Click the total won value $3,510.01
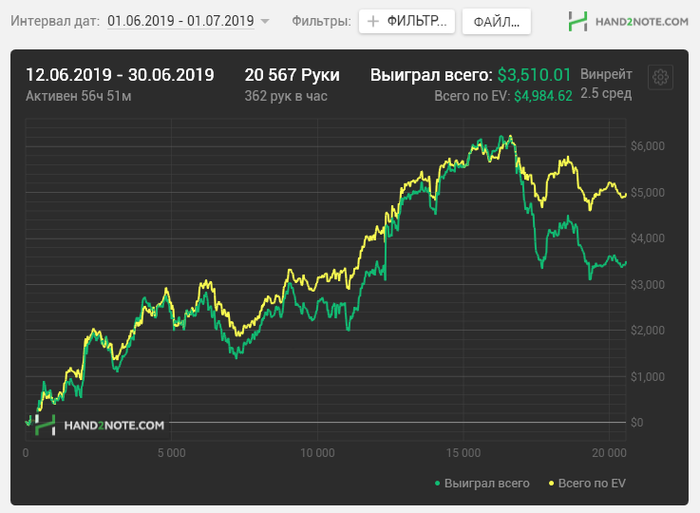 click(534, 75)
